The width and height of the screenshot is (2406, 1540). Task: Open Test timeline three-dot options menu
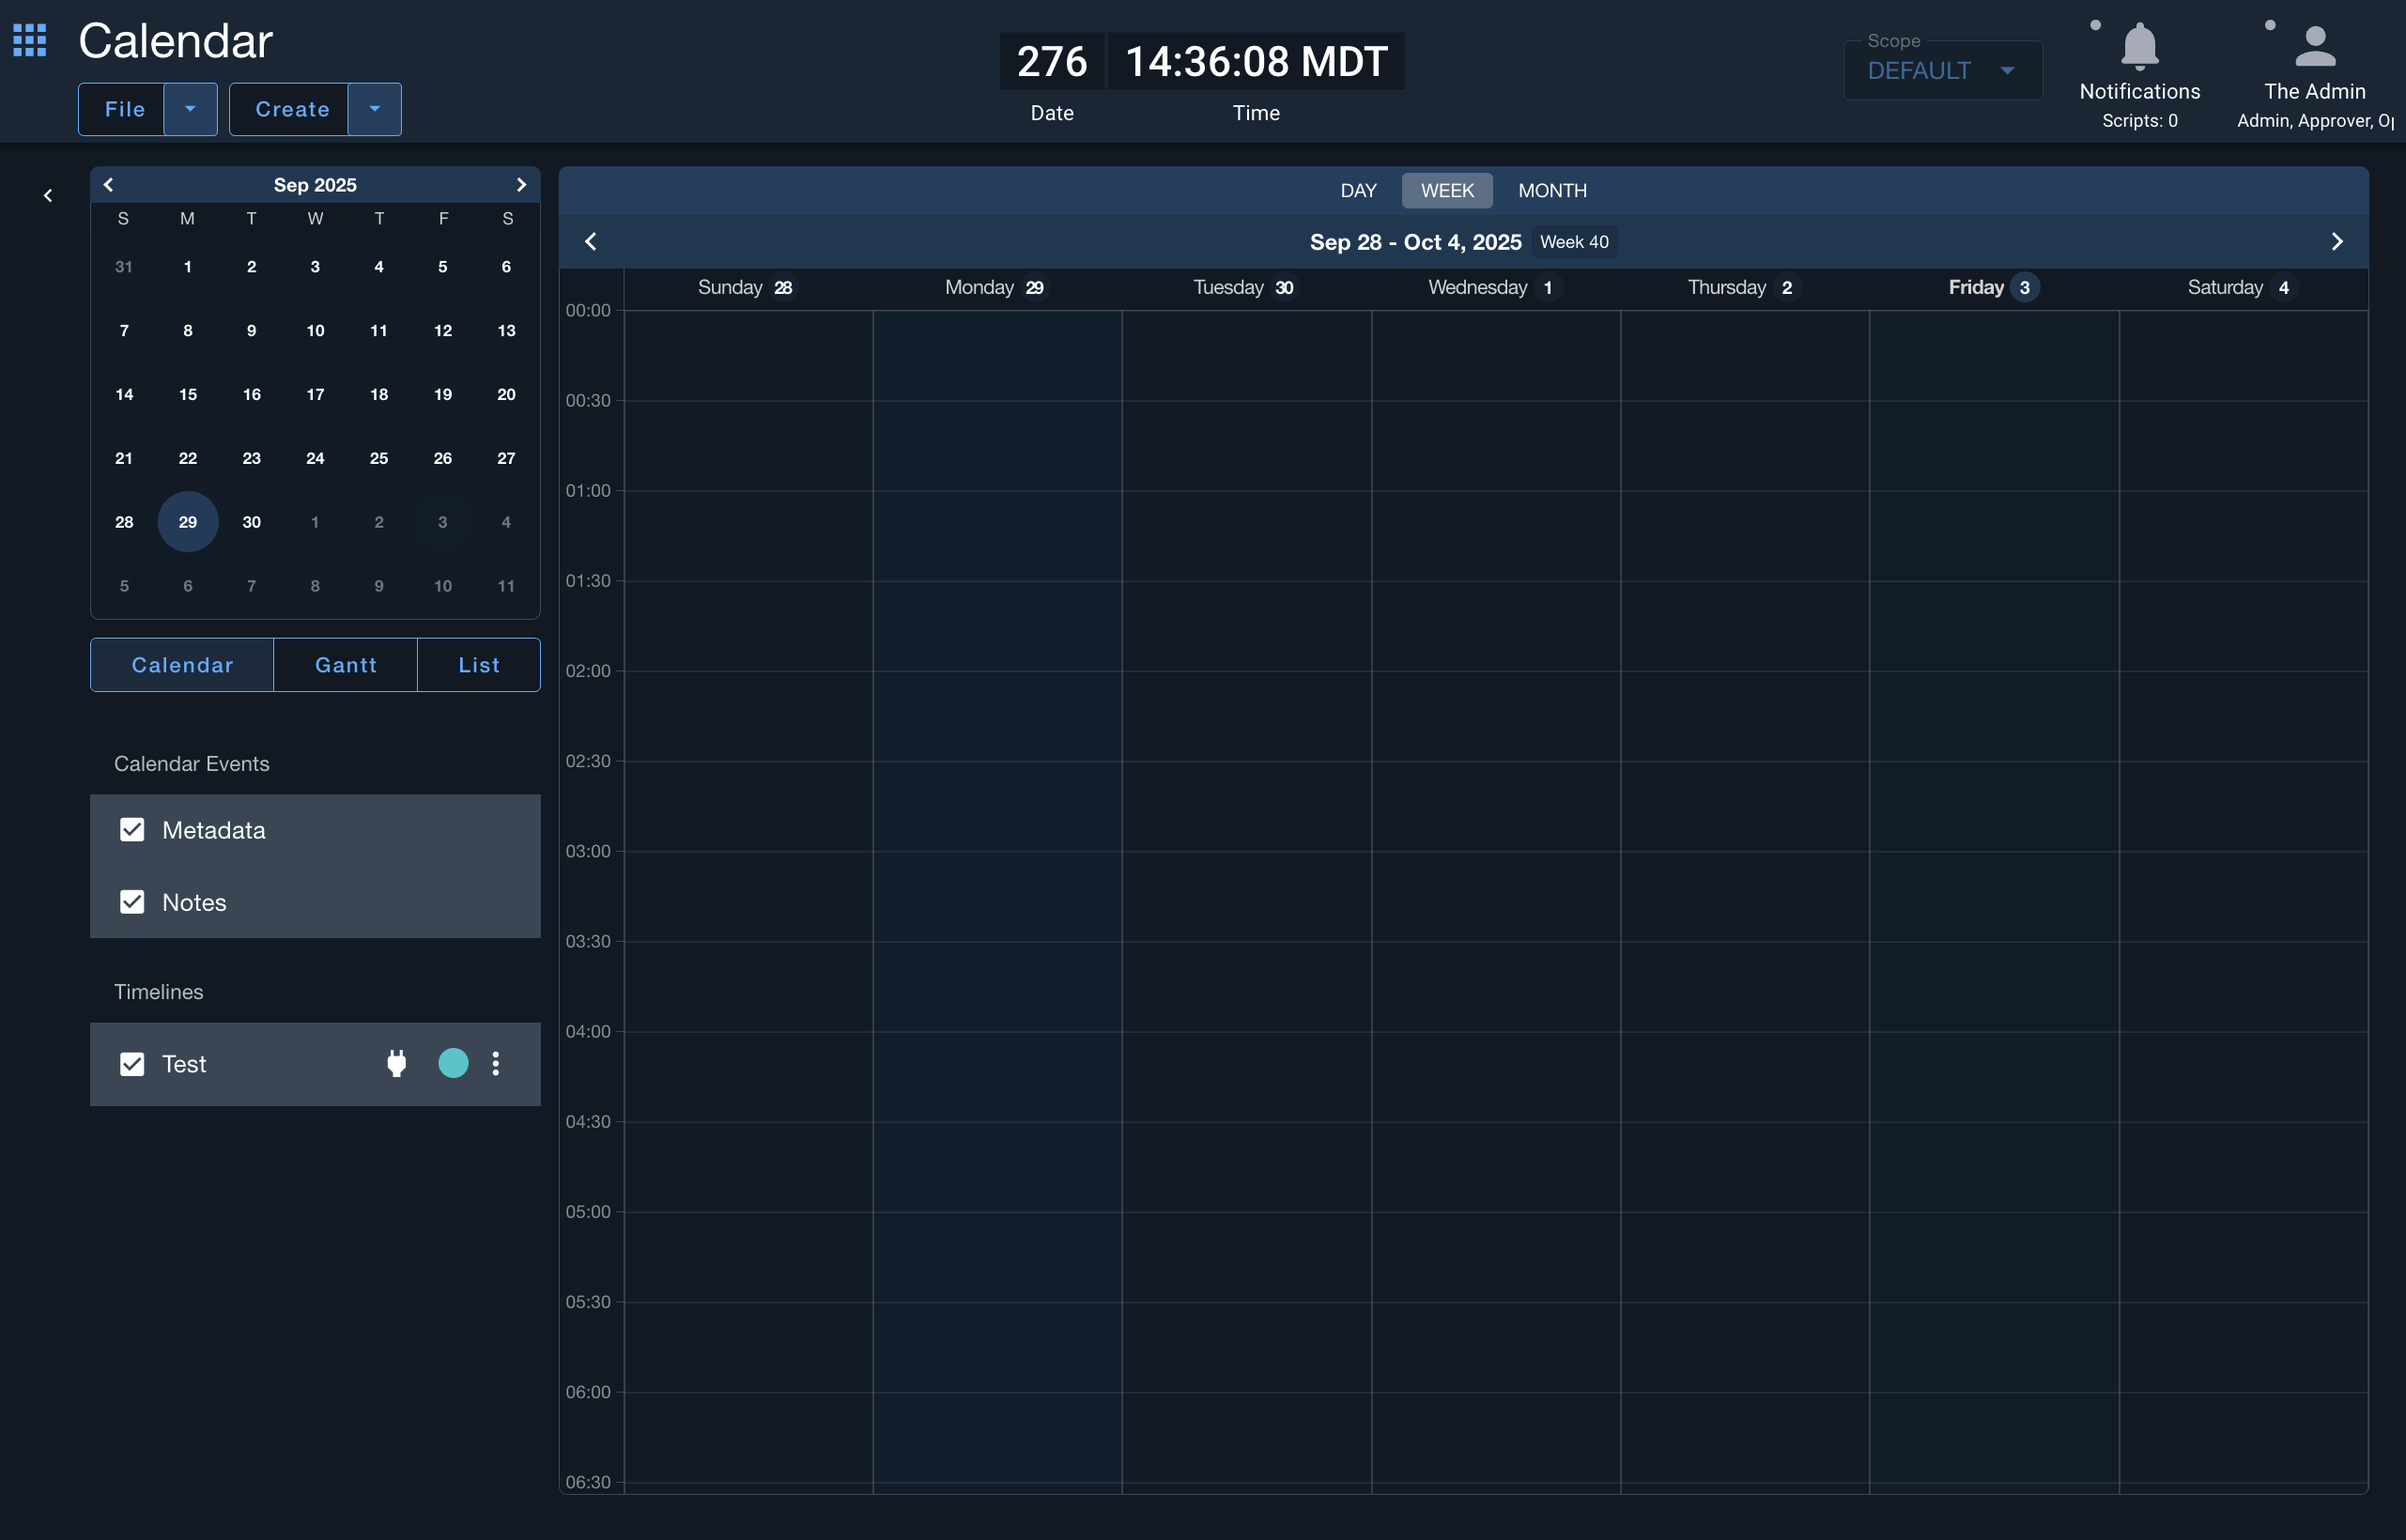click(496, 1063)
